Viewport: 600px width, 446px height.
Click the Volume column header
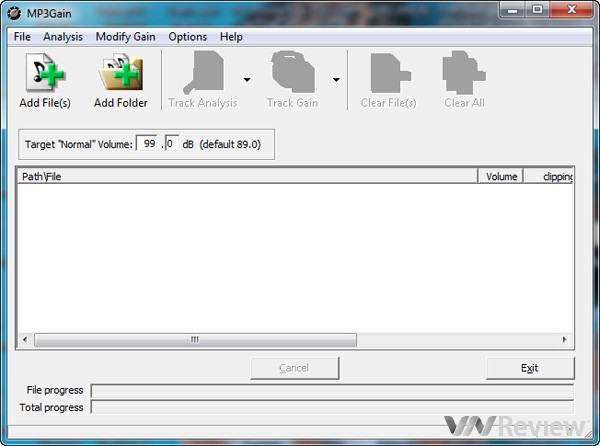[x=501, y=176]
